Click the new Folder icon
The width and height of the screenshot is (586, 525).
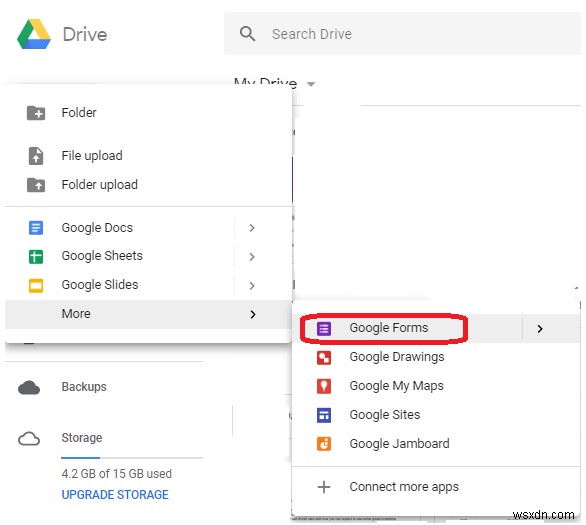click(36, 113)
